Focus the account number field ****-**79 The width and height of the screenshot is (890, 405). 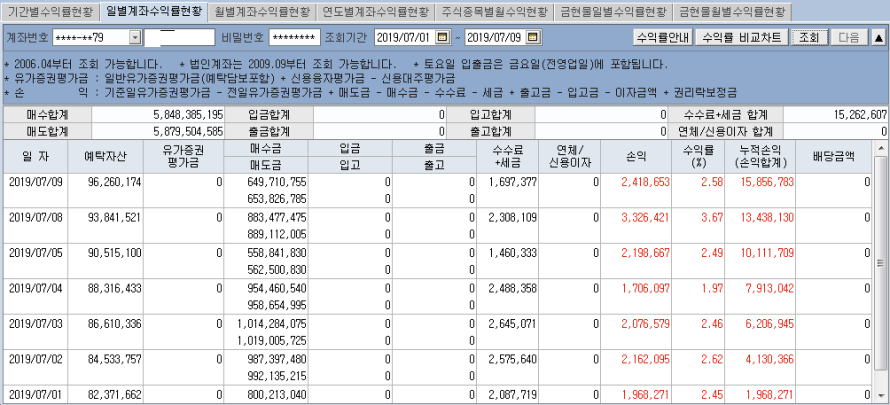click(x=91, y=37)
